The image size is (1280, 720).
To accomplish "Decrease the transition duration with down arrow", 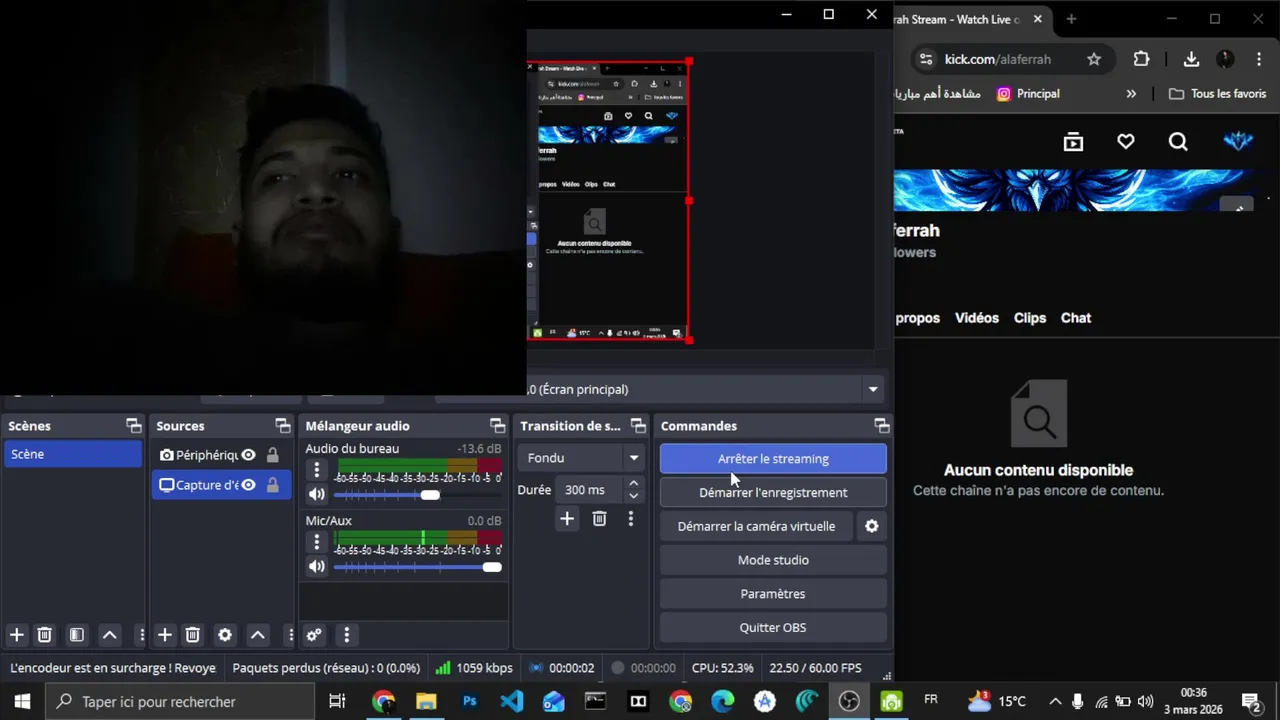I will click(633, 496).
